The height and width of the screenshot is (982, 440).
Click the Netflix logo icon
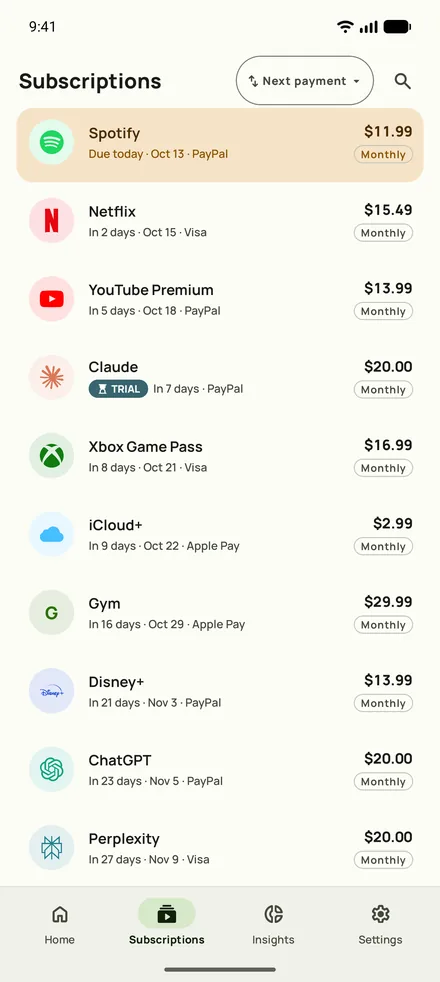51,220
